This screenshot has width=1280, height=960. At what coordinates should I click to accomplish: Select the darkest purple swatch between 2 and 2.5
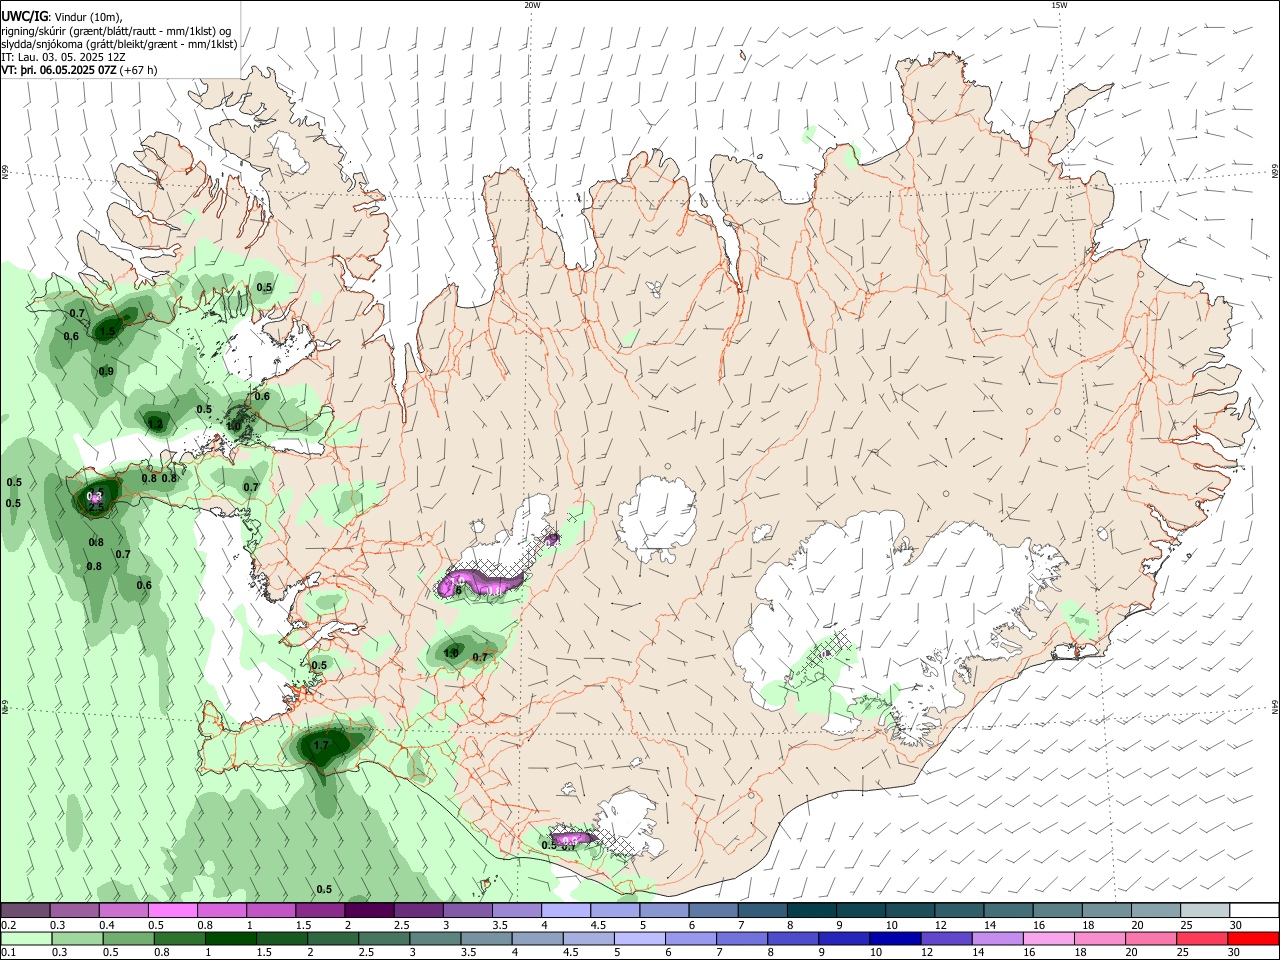369,911
